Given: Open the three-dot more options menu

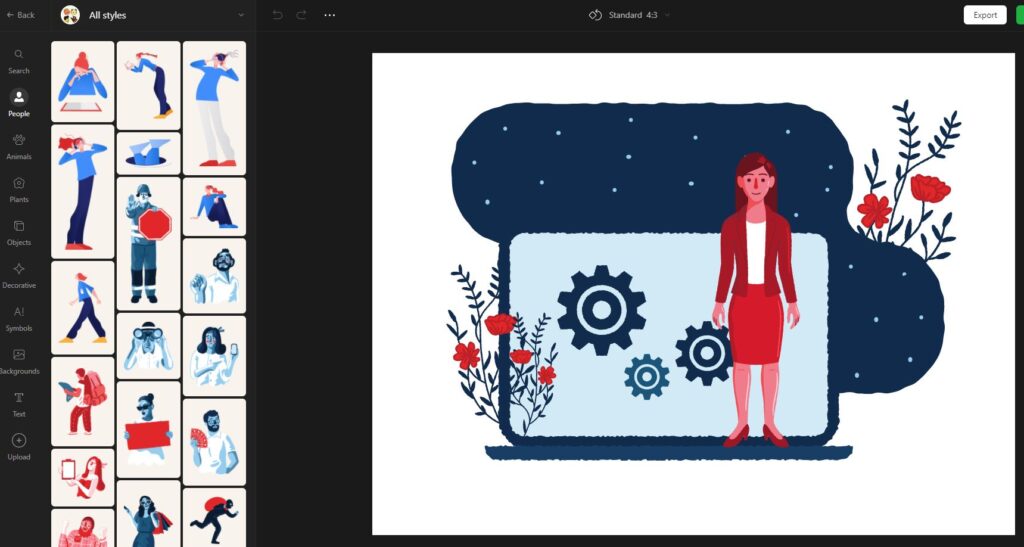Looking at the screenshot, I should (330, 15).
